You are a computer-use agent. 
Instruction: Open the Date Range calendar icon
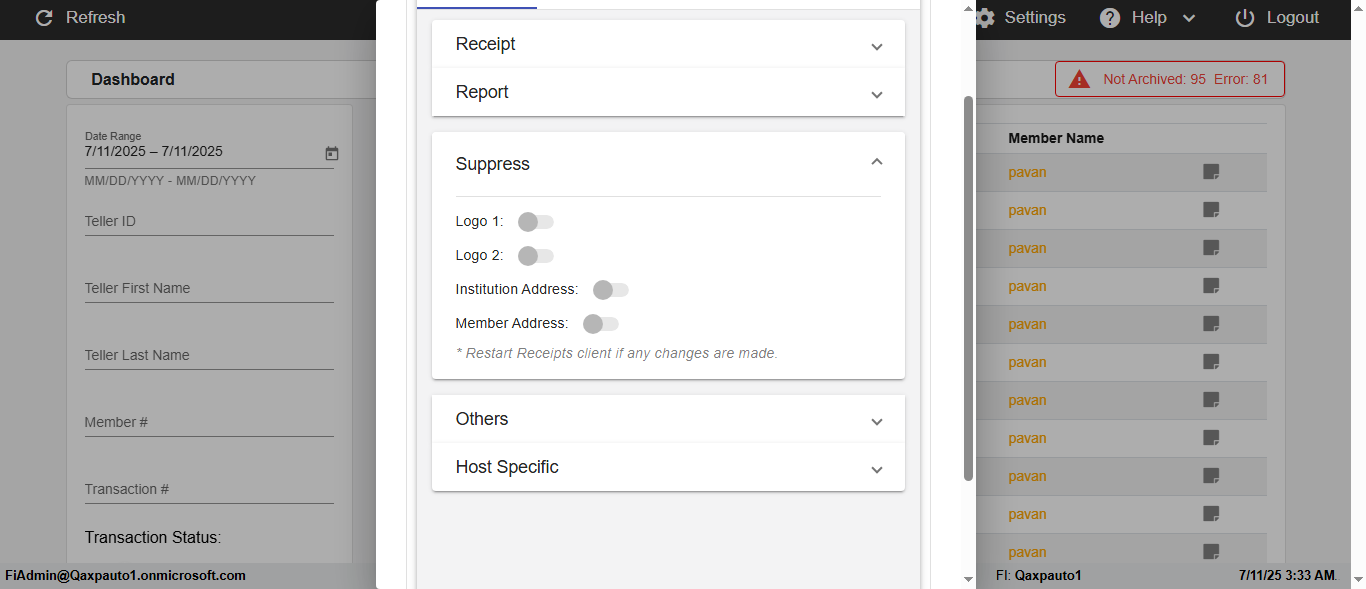pyautogui.click(x=332, y=153)
